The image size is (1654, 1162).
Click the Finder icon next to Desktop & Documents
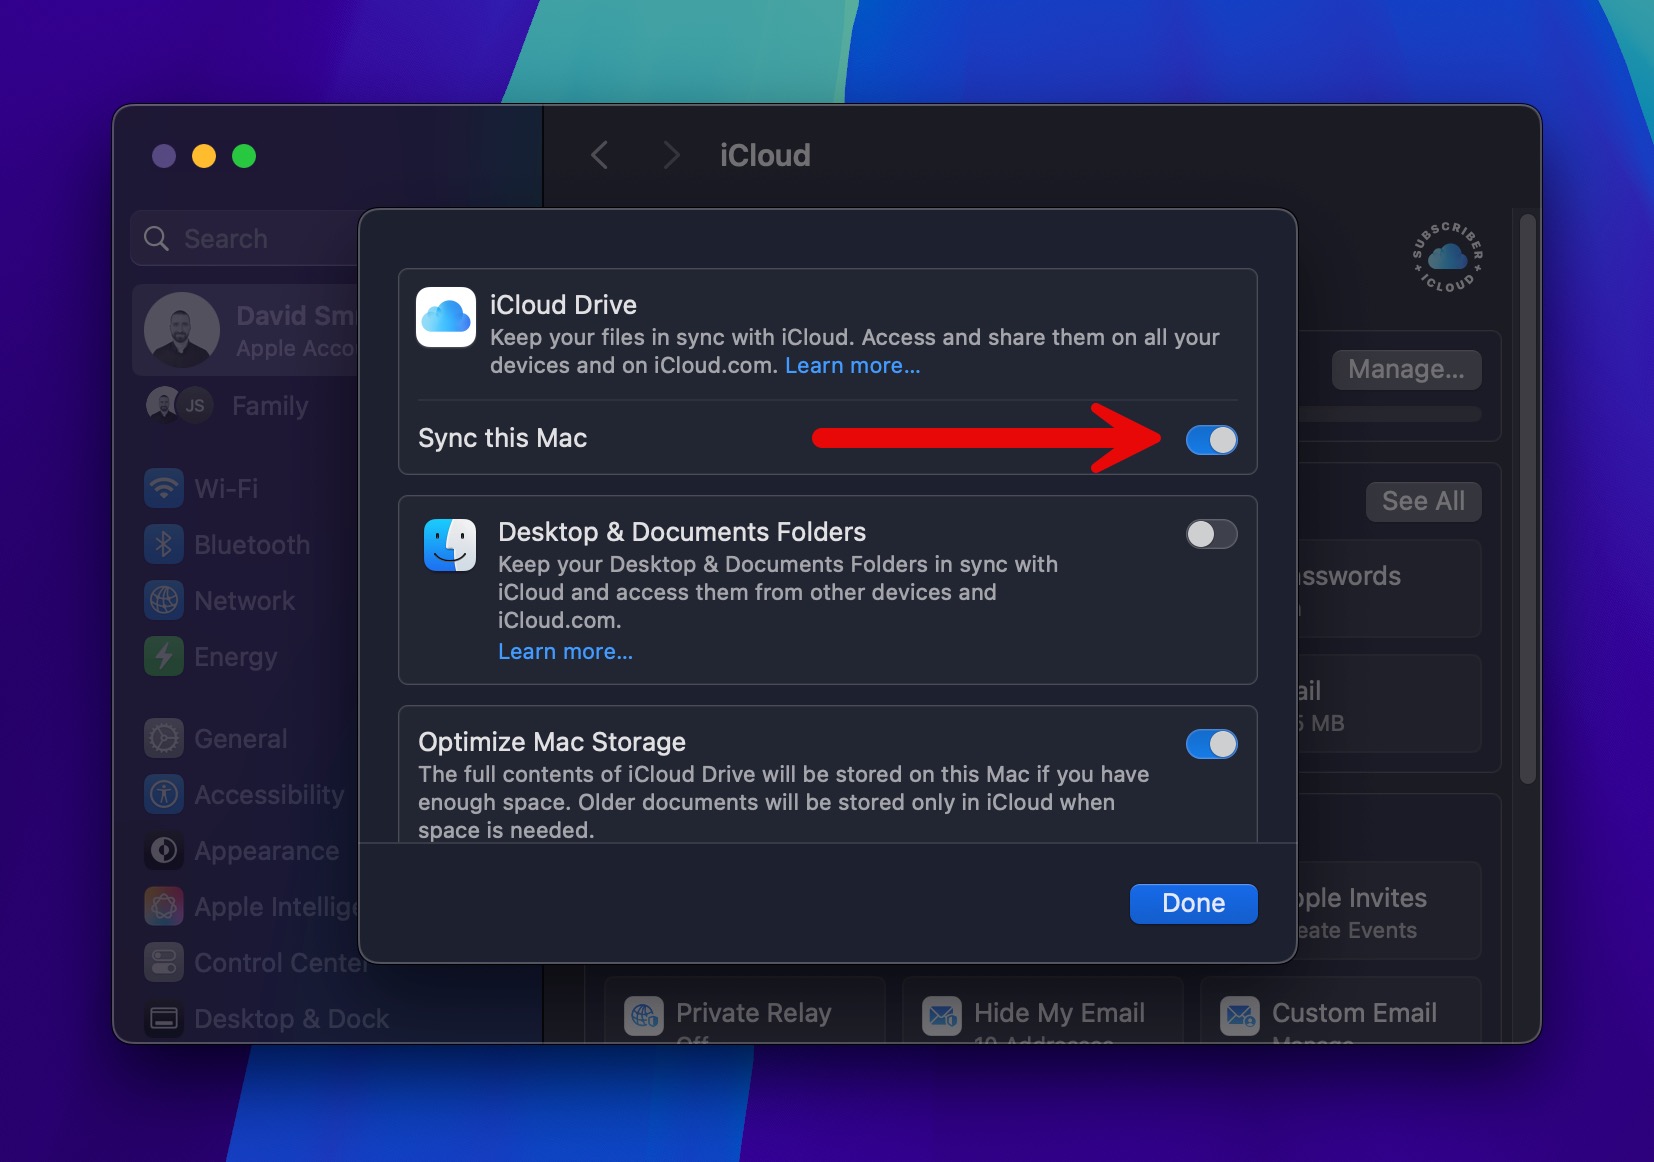point(450,544)
